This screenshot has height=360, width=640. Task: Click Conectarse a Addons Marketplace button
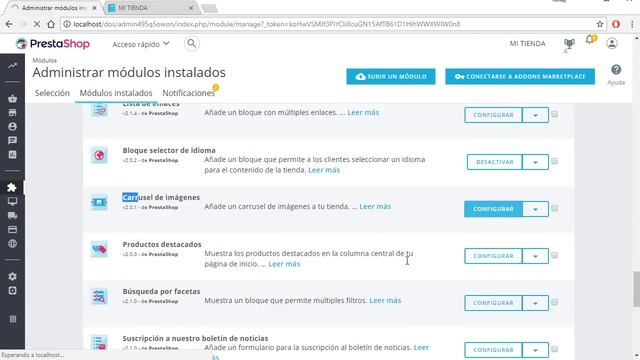coord(520,76)
